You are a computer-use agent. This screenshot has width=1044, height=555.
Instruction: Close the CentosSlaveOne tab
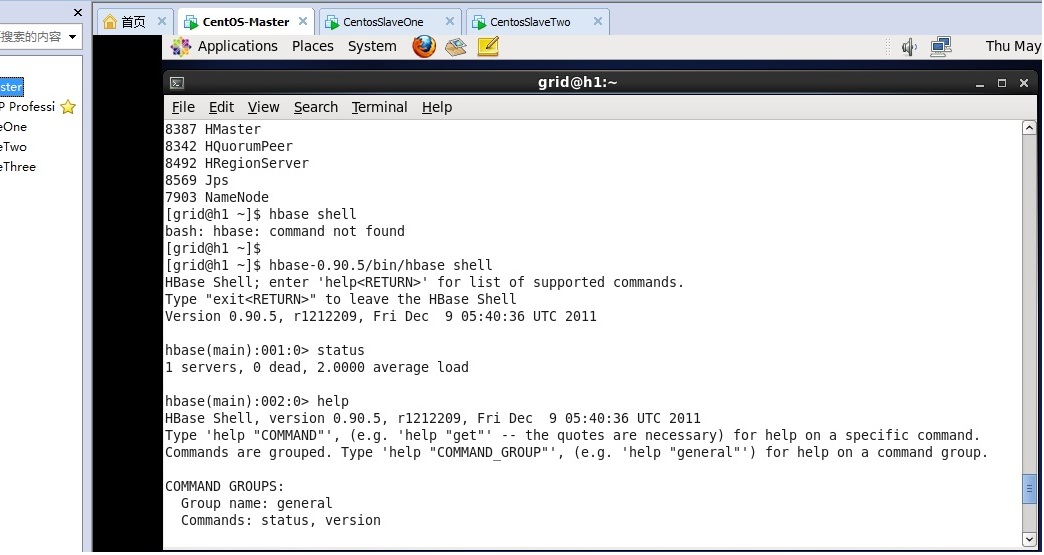pos(450,21)
